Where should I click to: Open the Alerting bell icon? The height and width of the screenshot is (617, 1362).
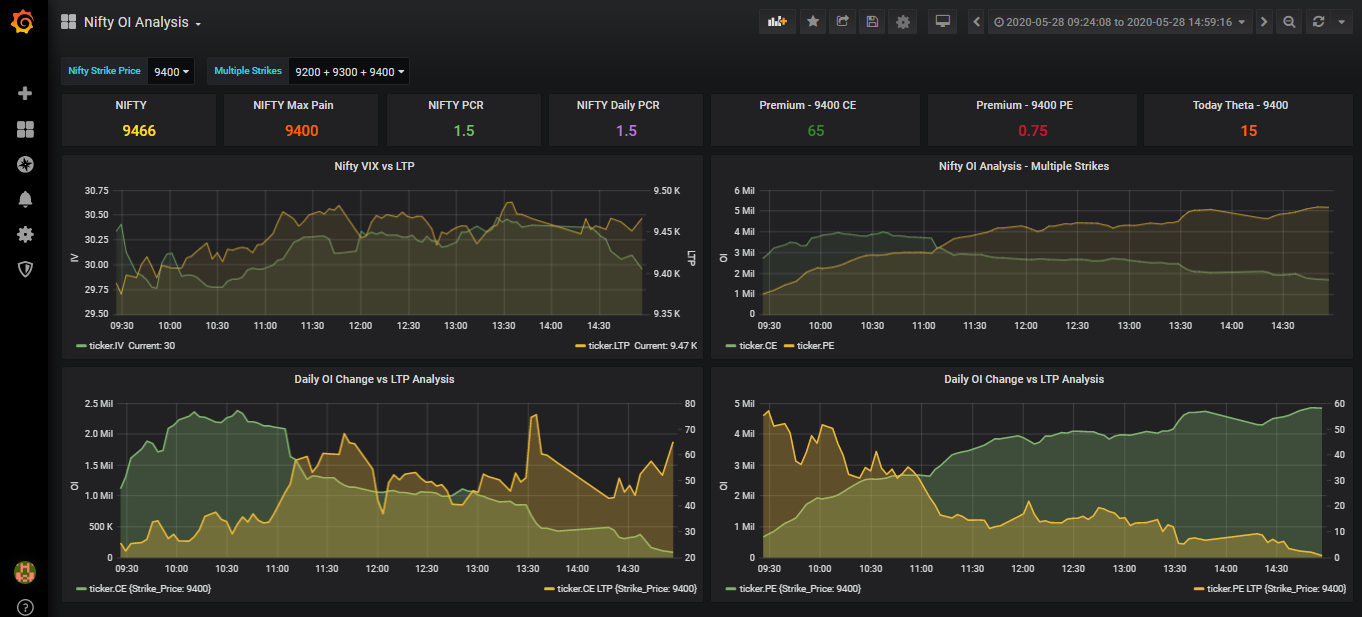tap(25, 199)
